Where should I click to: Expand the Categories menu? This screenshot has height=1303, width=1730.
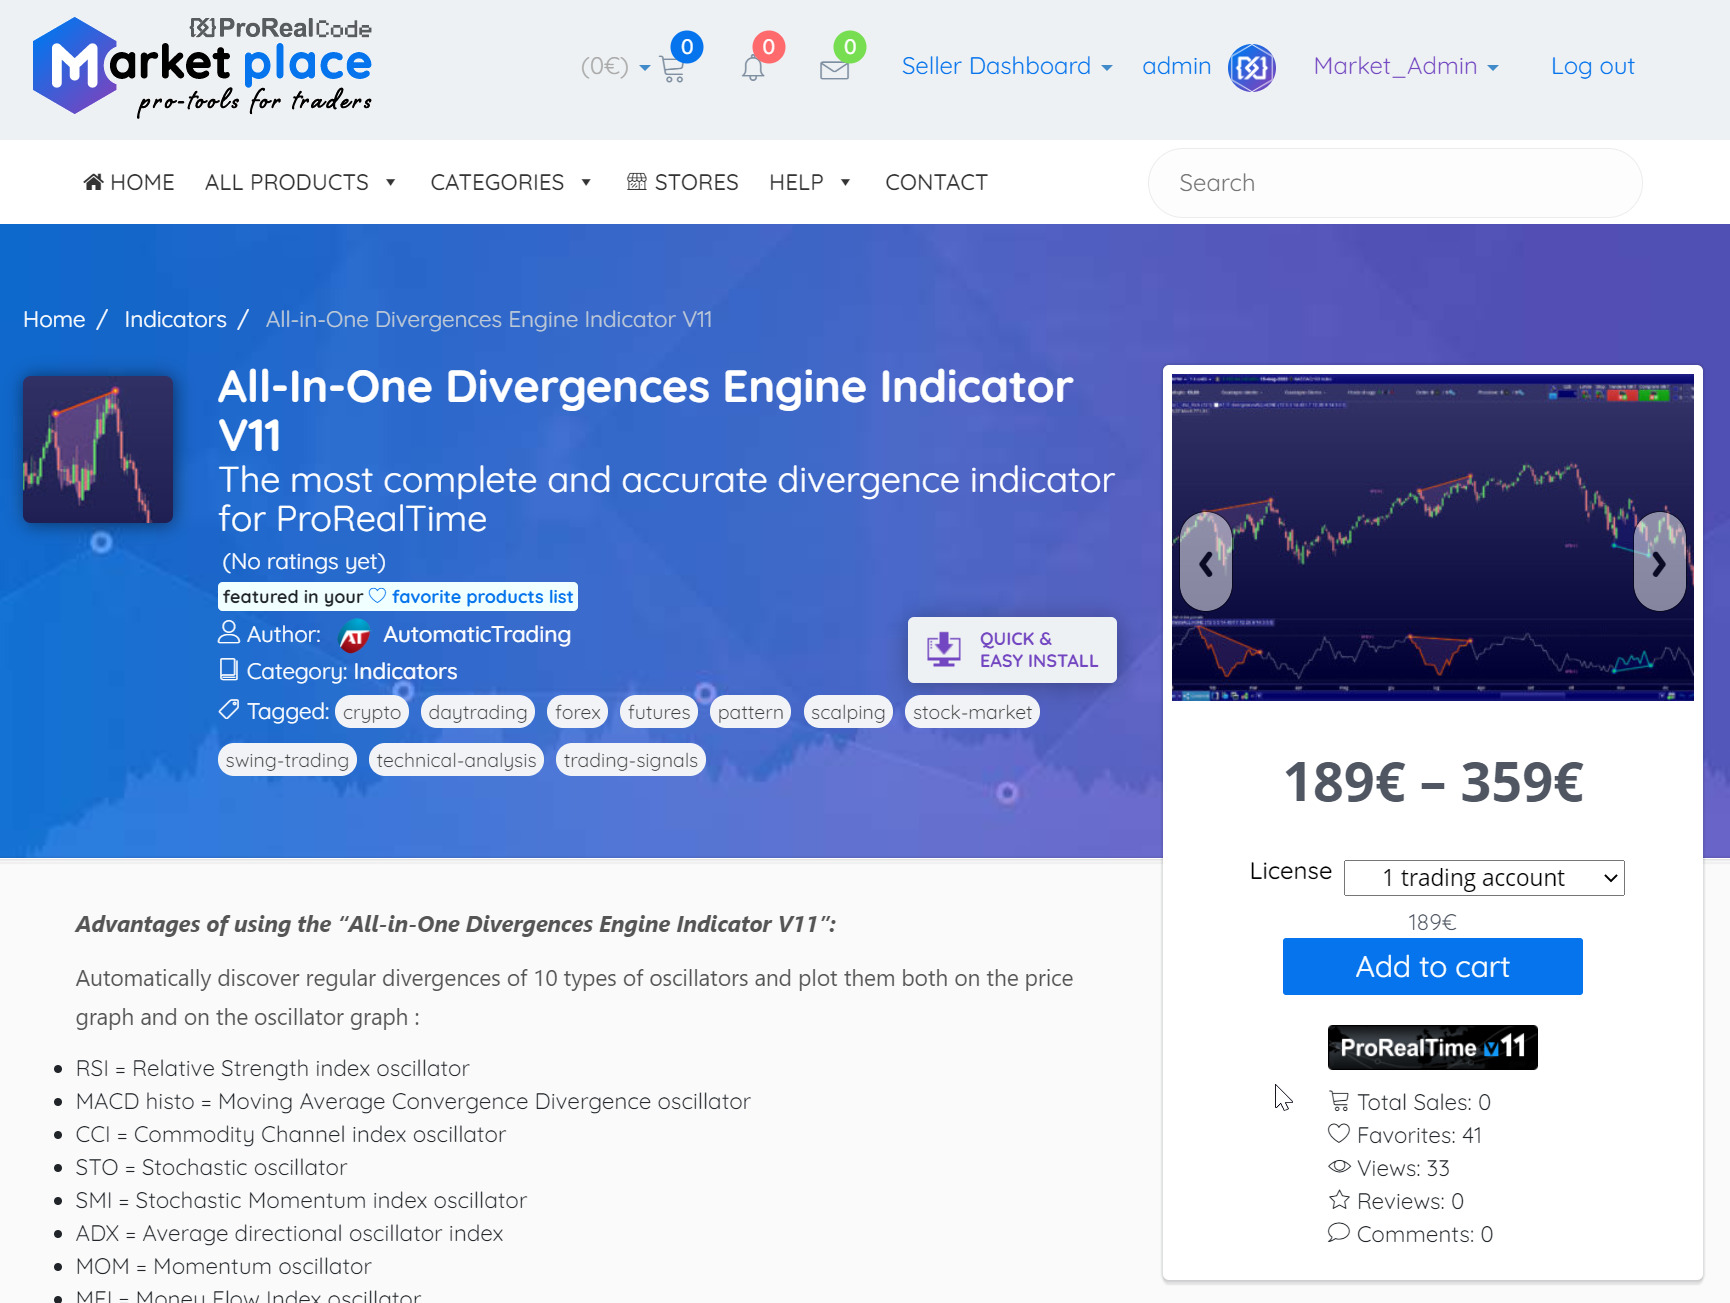[x=511, y=182]
